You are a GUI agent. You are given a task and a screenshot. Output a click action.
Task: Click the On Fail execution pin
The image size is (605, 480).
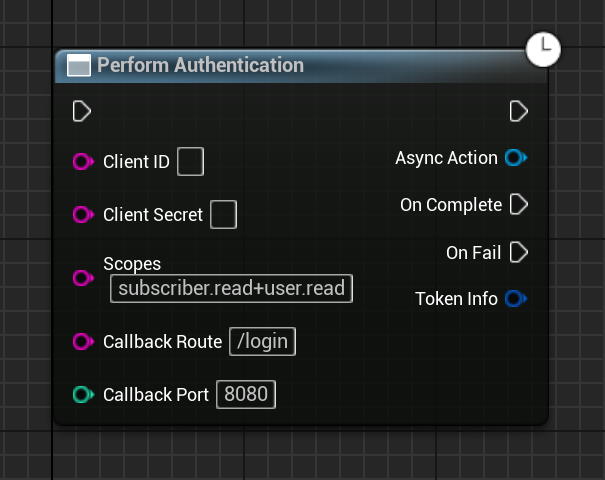coord(519,252)
